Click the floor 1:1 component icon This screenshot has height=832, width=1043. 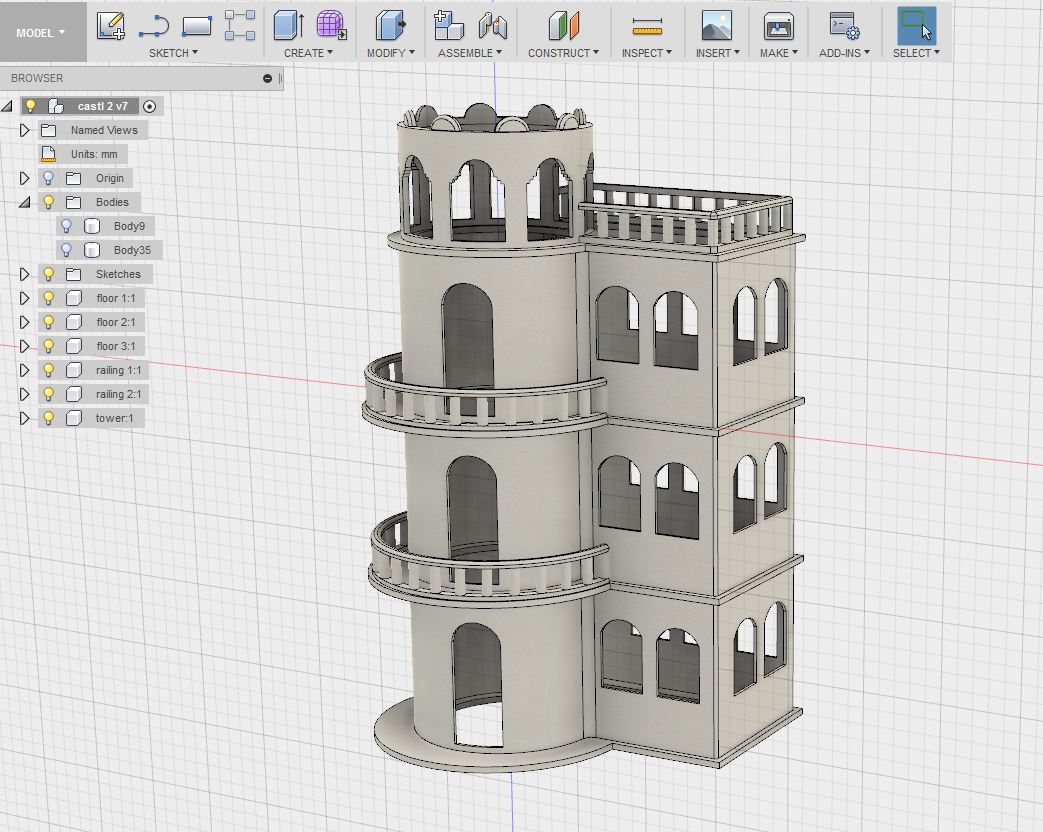(x=74, y=298)
